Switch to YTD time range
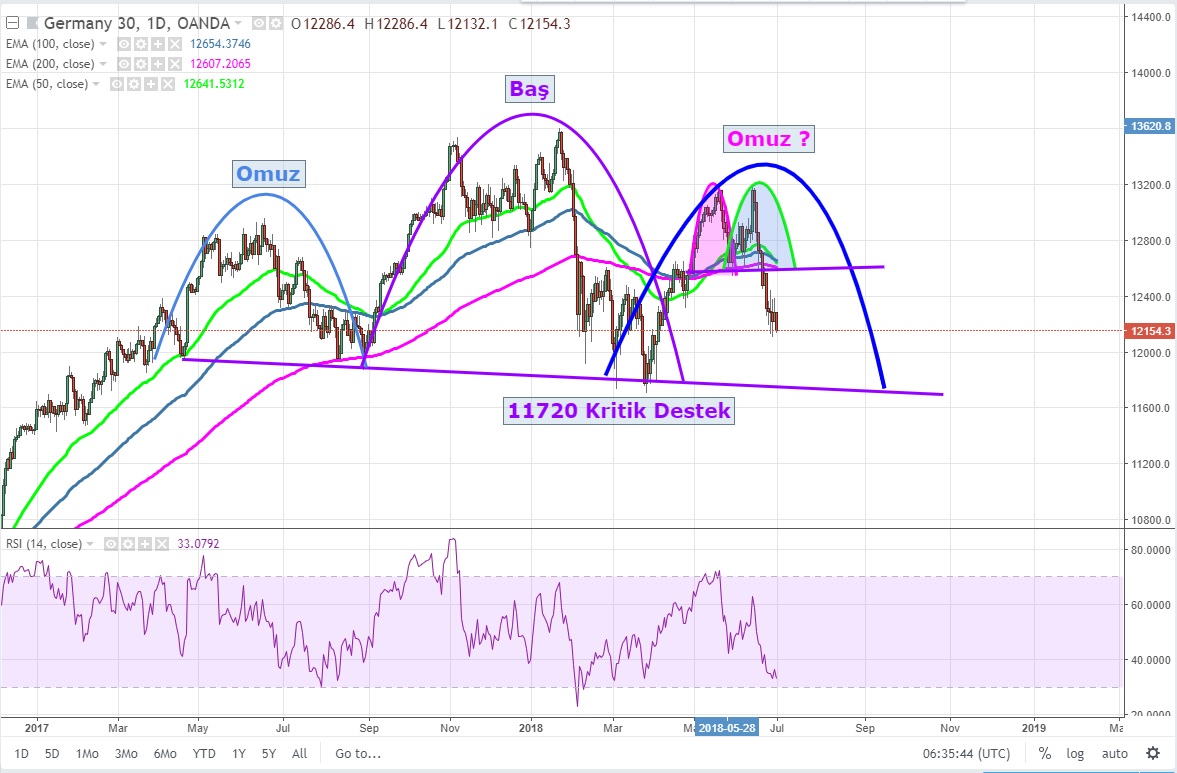Screen dimensions: 1177x773 pos(204,753)
